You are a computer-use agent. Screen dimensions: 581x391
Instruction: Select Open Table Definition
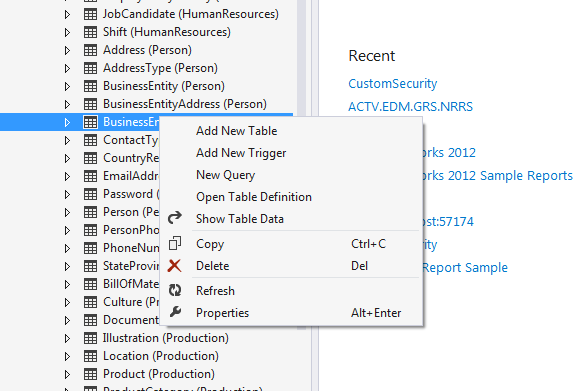[x=254, y=197]
